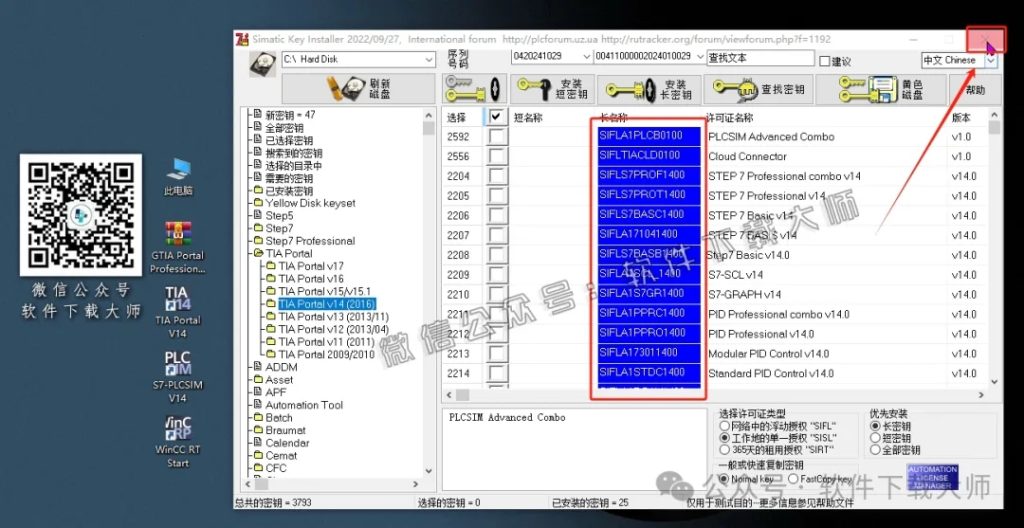The width and height of the screenshot is (1024, 528).
Task: Click the 查找密钥 find key button
Action: pyautogui.click(x=758, y=89)
